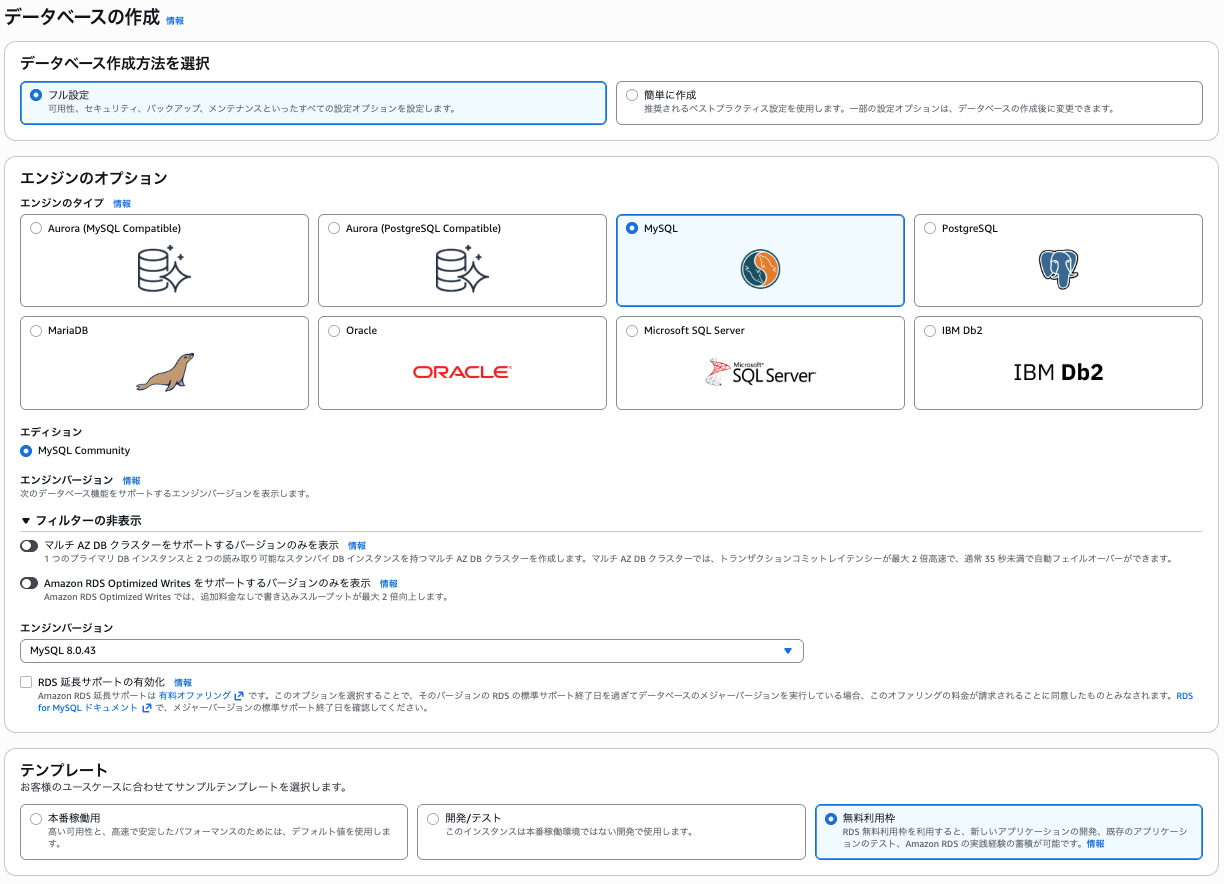
Task: Click the Oracle logo
Action: coord(462,372)
